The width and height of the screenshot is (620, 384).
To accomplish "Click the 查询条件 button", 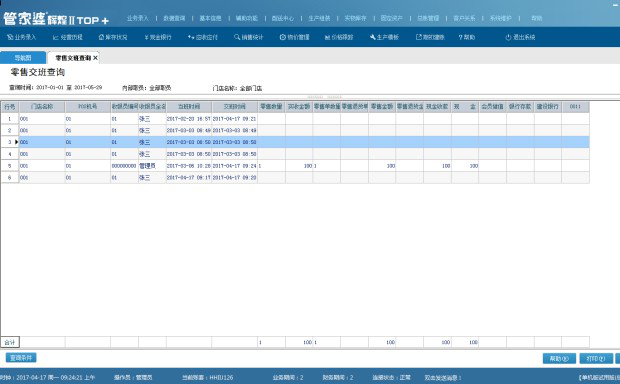I will [x=21, y=358].
